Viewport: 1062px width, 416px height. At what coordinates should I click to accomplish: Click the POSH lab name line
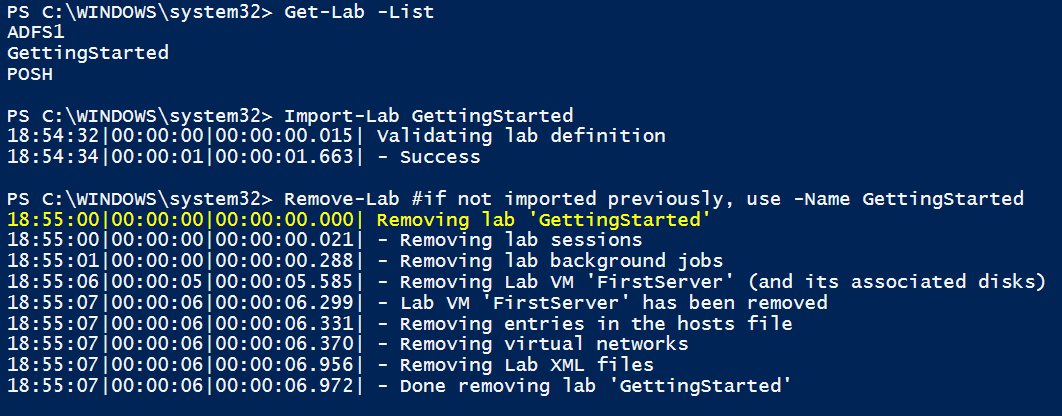coord(29,73)
